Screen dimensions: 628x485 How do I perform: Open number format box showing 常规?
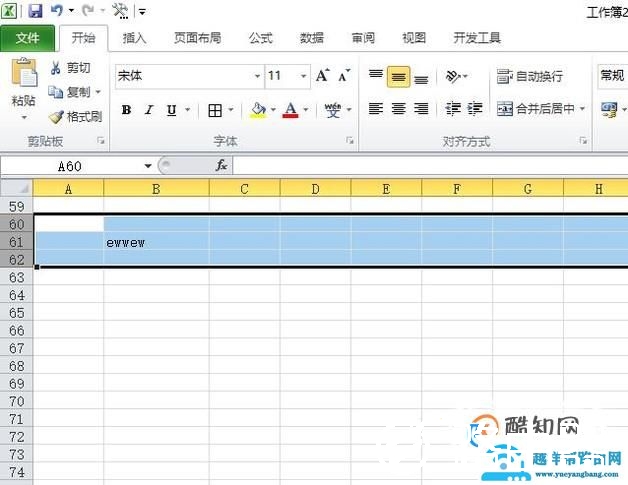tap(612, 76)
